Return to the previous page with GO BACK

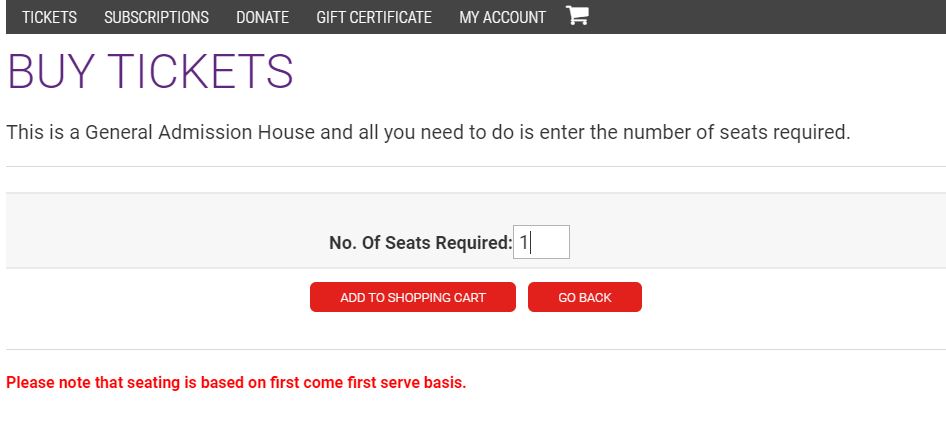click(x=585, y=297)
